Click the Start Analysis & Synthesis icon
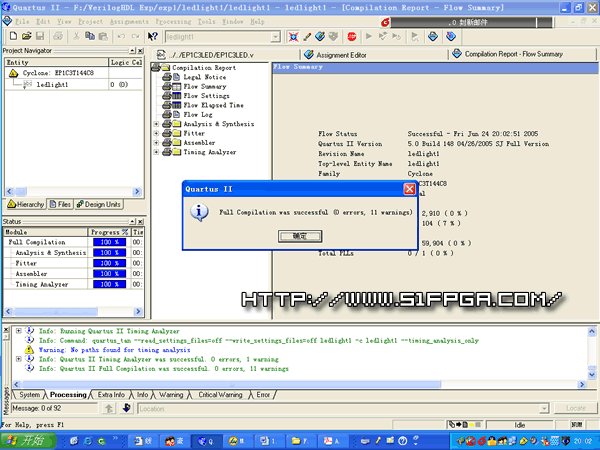This screenshot has width=600, height=450. (x=382, y=36)
